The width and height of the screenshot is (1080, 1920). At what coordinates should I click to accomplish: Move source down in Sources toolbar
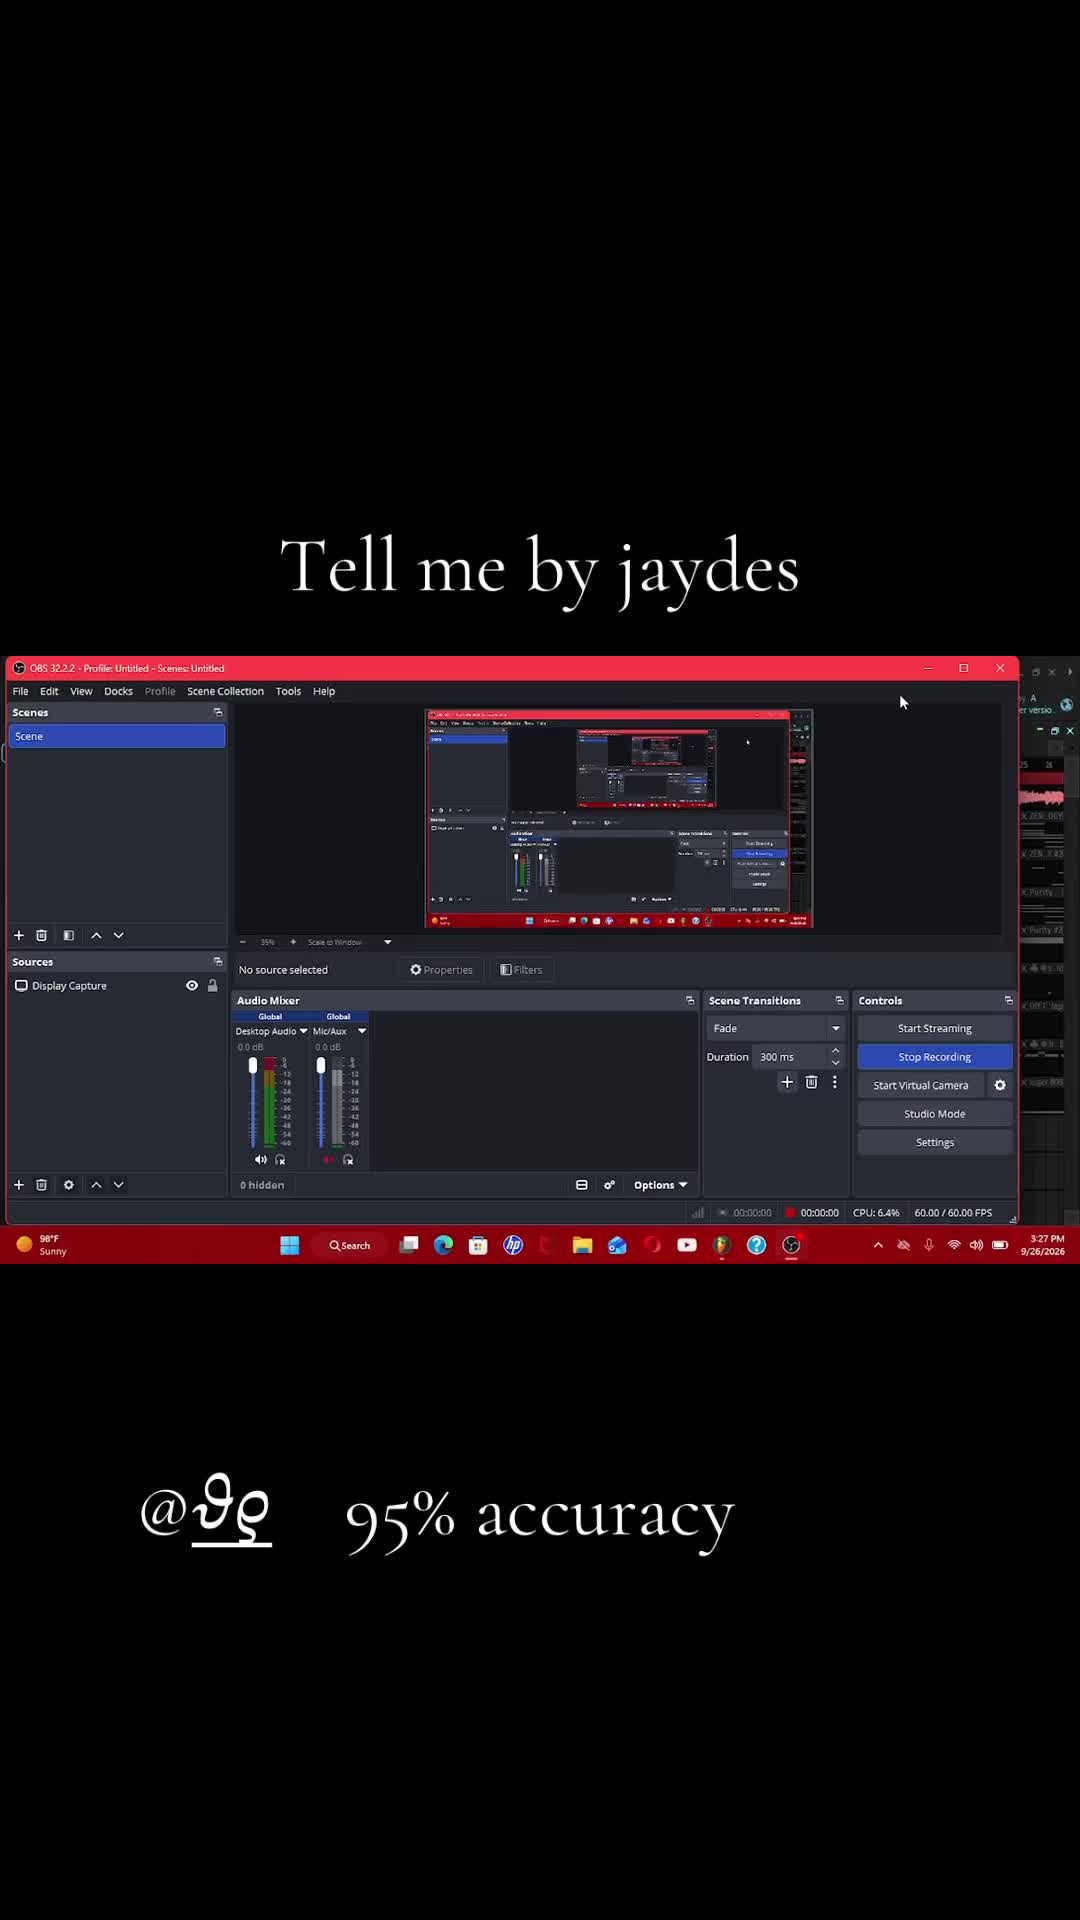[119, 1185]
